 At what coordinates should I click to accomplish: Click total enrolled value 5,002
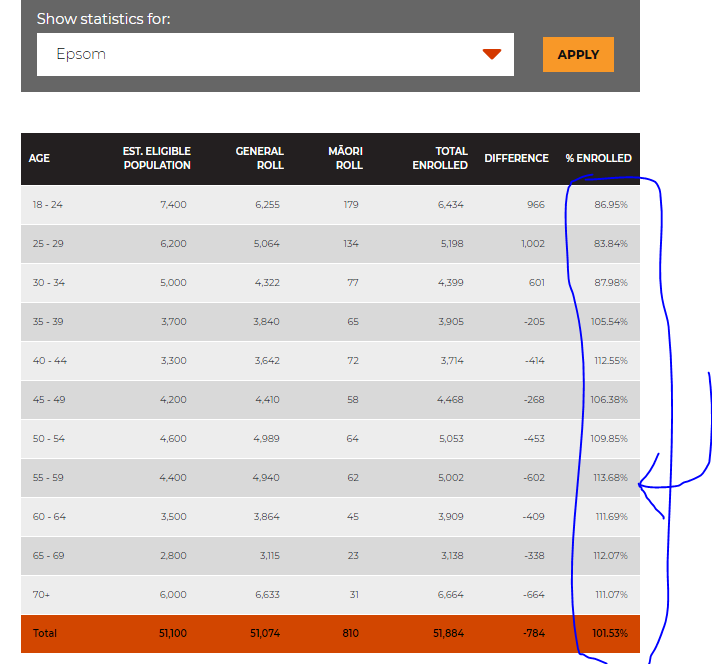point(451,478)
